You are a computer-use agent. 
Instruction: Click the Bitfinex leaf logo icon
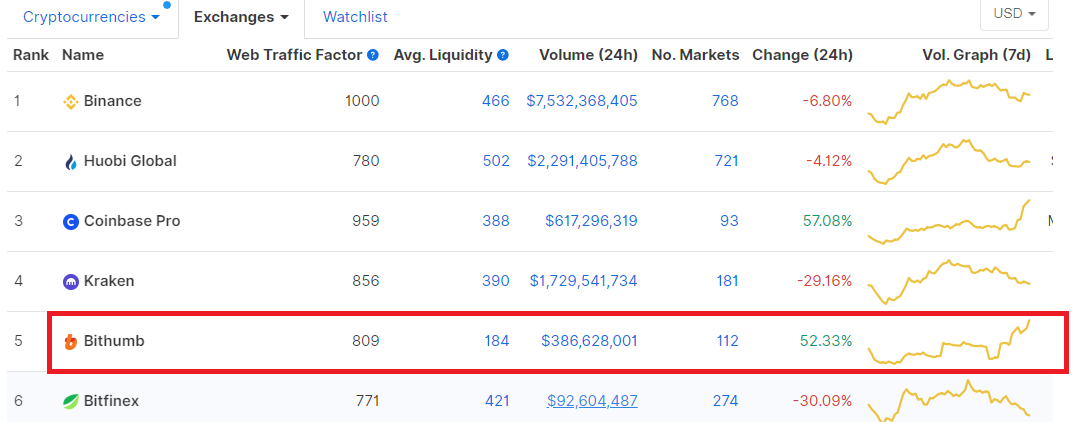point(71,401)
